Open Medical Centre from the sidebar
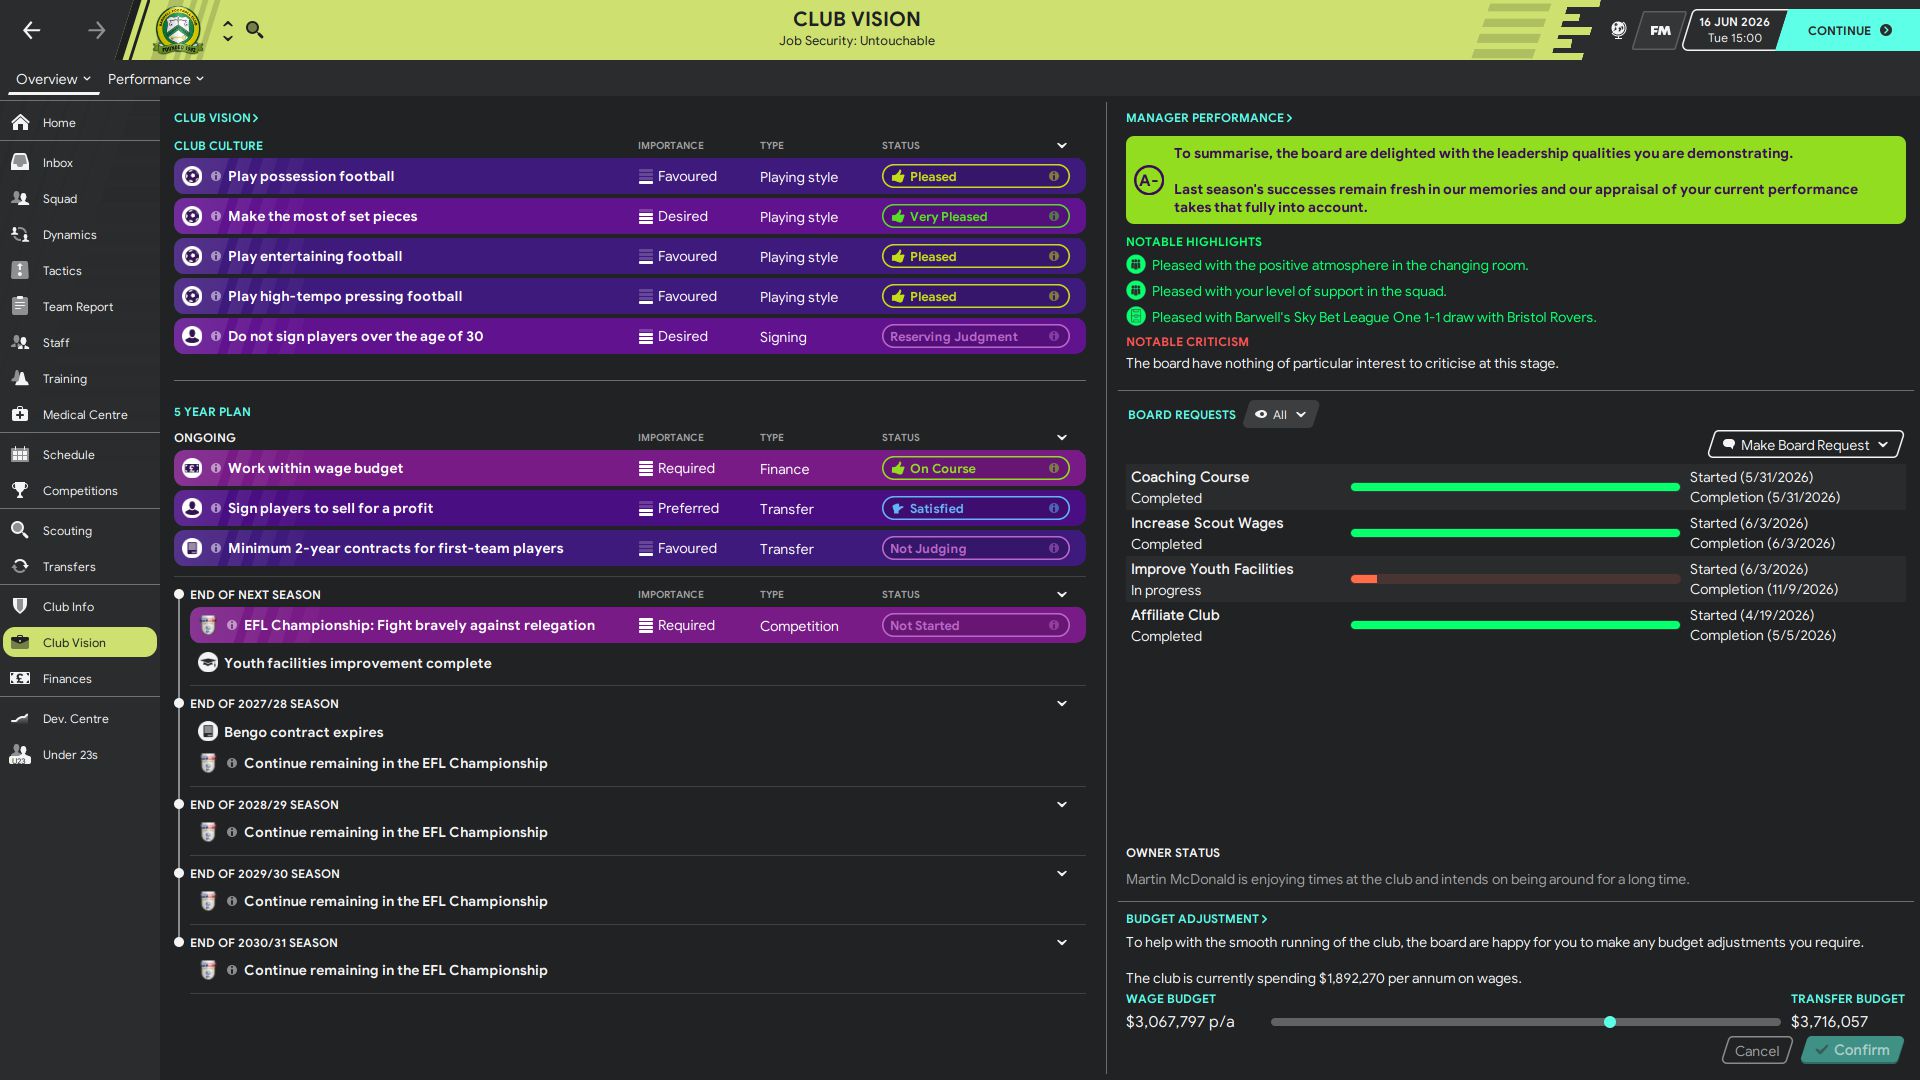 [x=80, y=414]
